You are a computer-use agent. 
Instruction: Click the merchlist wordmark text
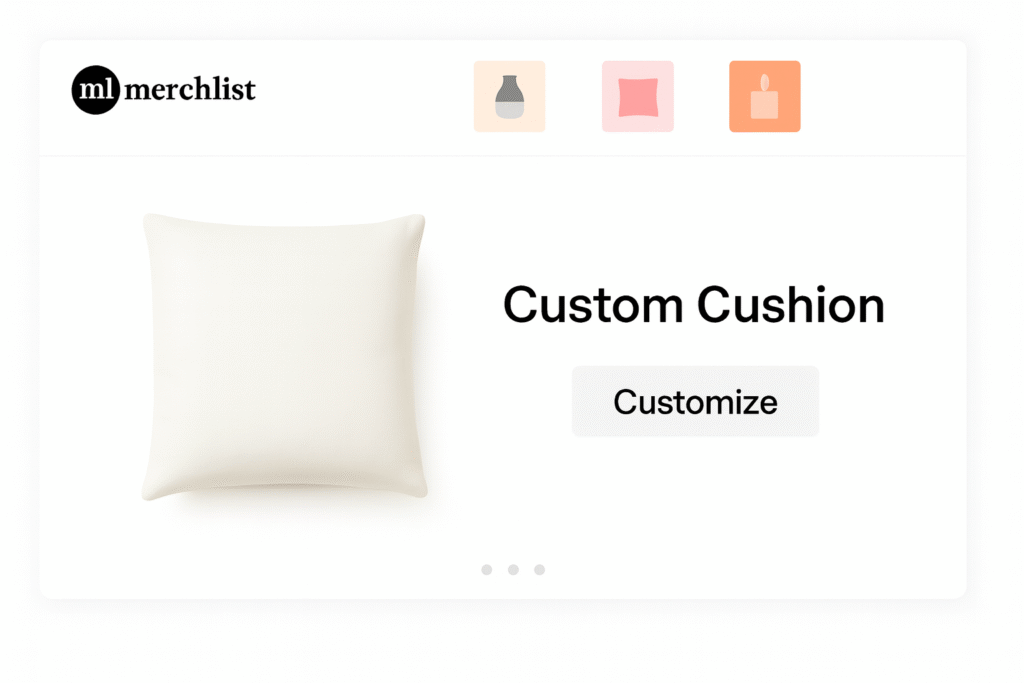coord(190,90)
